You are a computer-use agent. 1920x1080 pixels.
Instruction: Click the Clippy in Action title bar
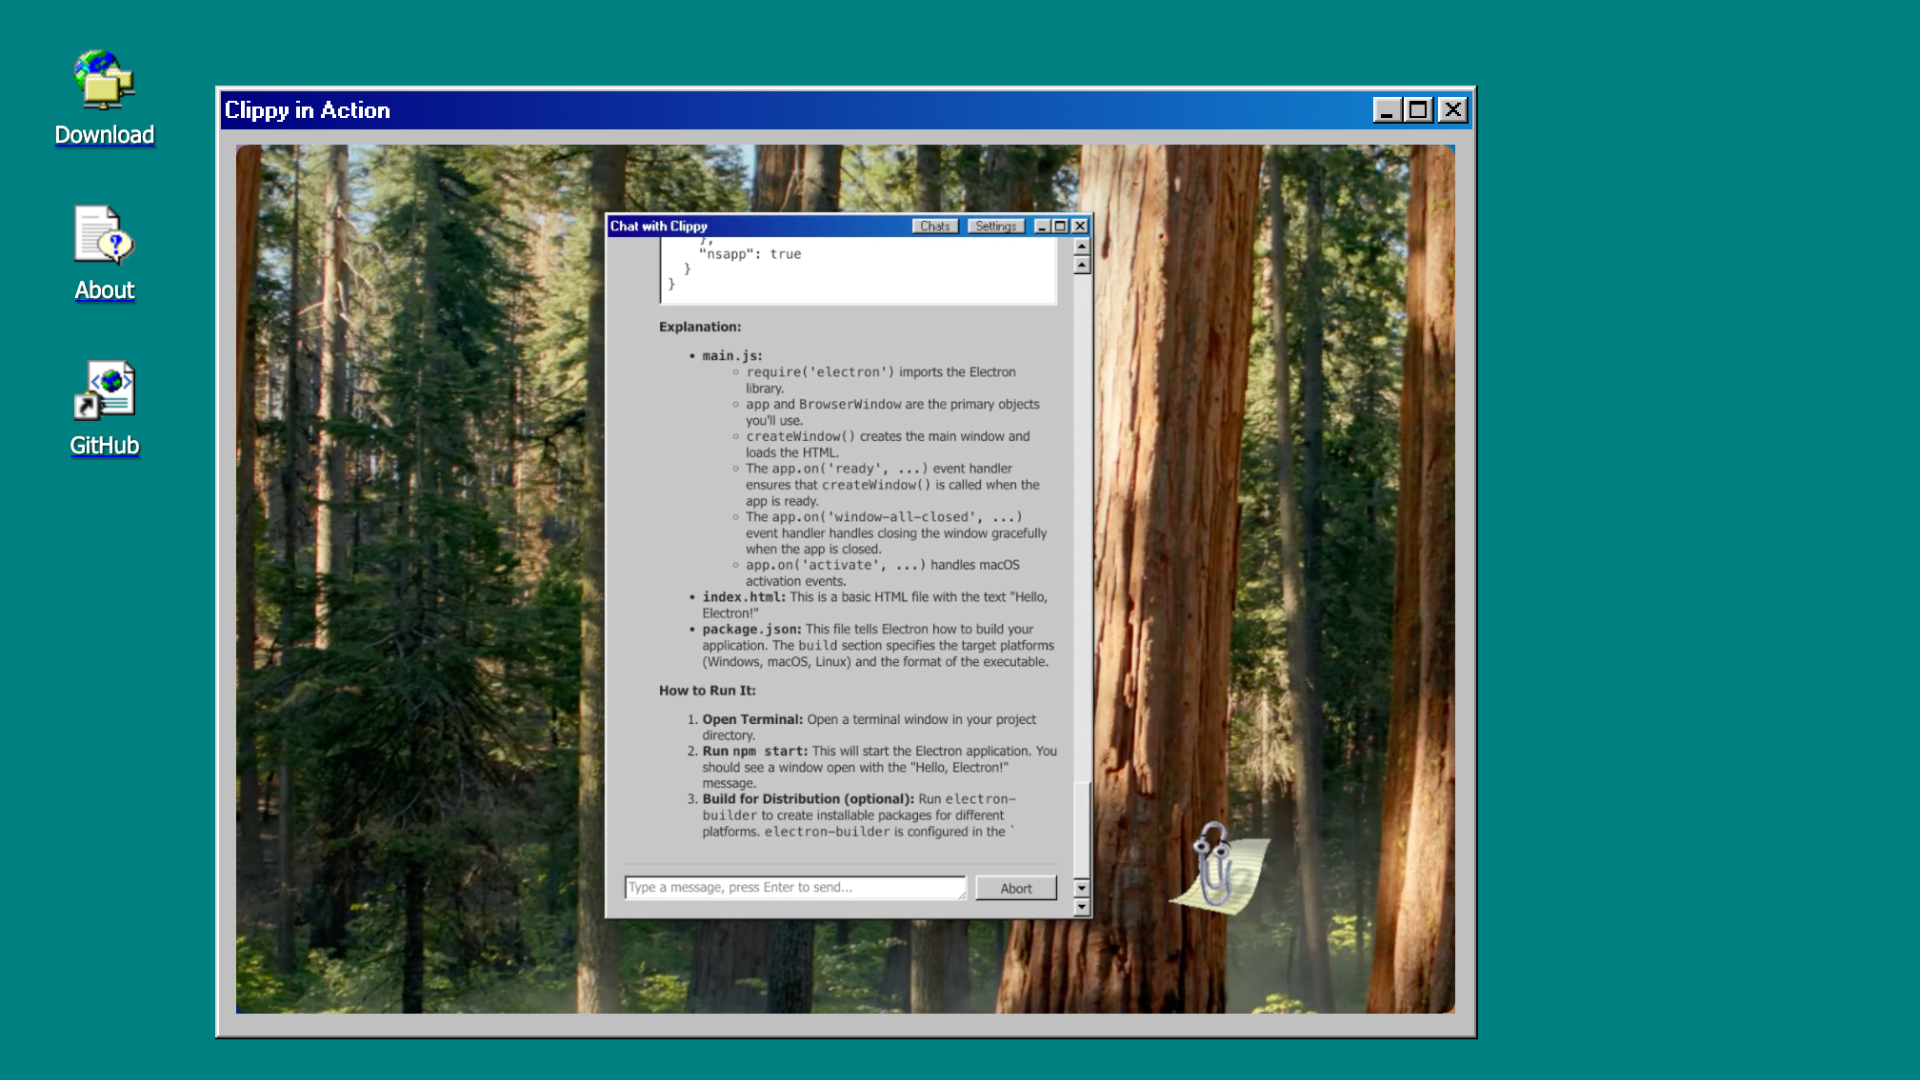(x=700, y=110)
